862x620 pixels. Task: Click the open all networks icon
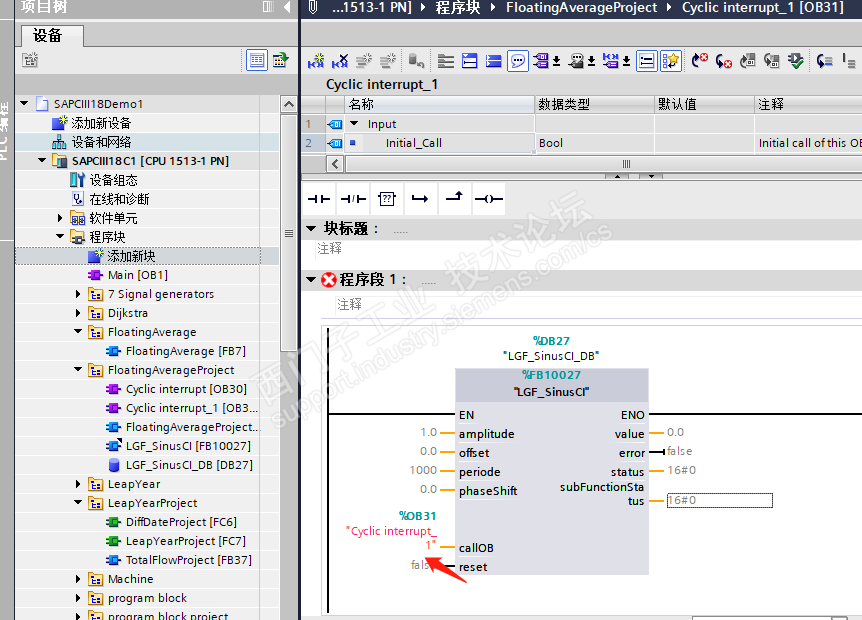[x=469, y=60]
